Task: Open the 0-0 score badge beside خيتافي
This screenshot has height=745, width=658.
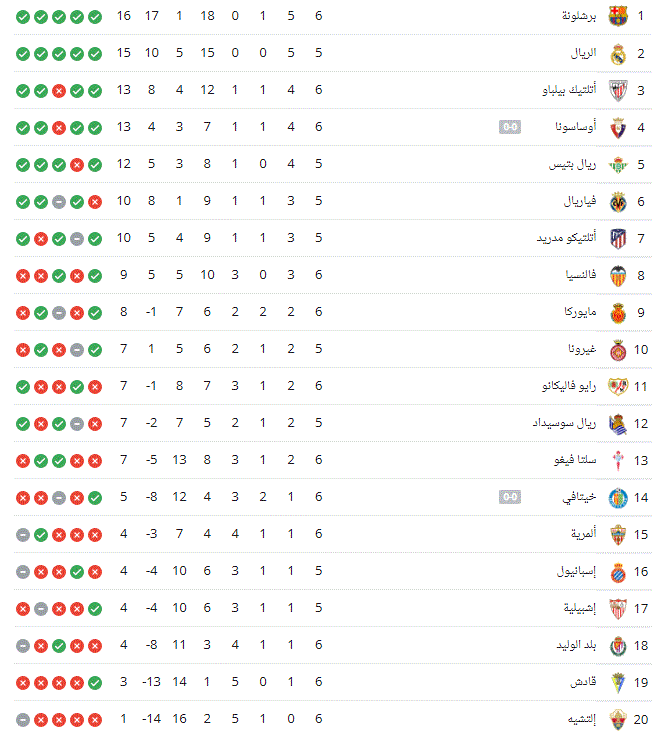Action: [511, 497]
